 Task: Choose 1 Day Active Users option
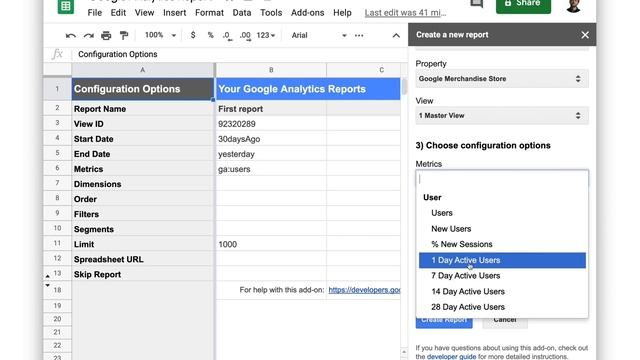coord(502,260)
